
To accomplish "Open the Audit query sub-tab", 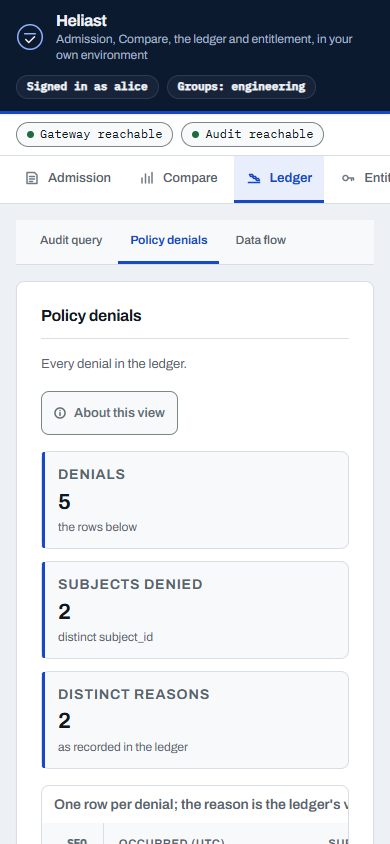I will [x=71, y=241].
